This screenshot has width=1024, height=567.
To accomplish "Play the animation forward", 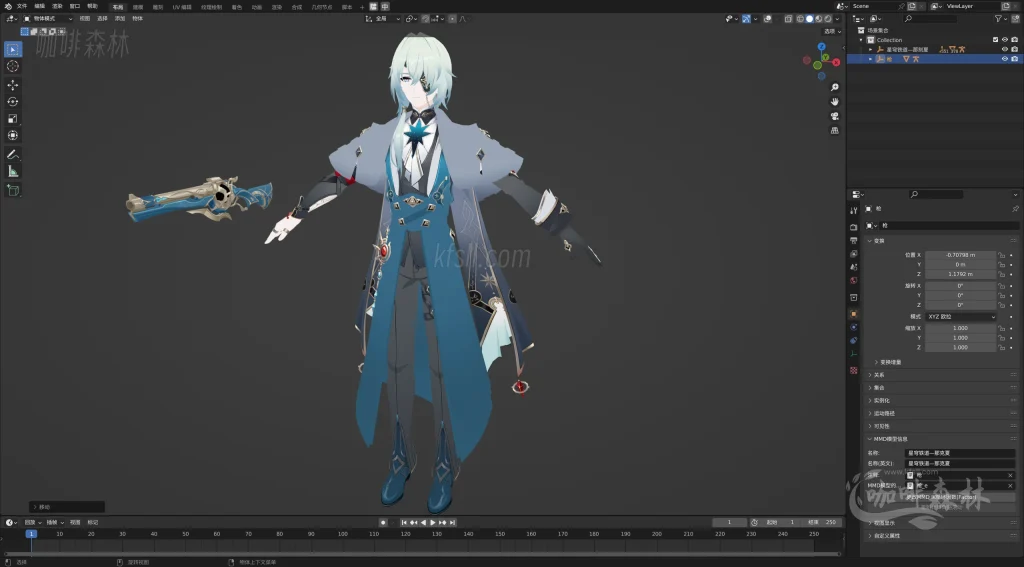I will tap(432, 523).
